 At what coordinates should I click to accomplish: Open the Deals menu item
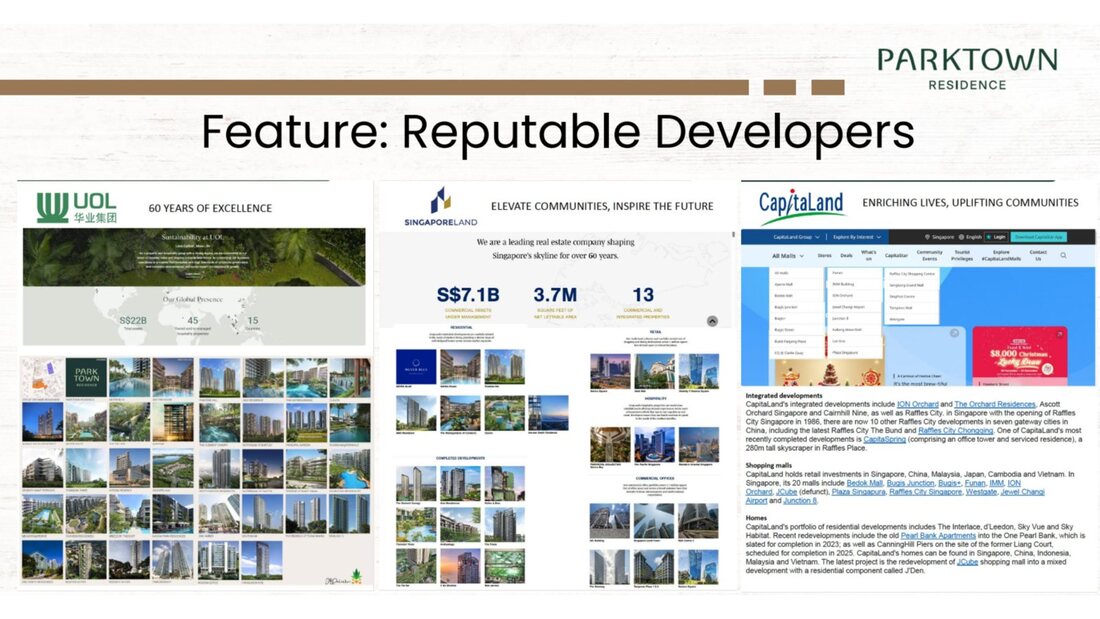tap(847, 255)
